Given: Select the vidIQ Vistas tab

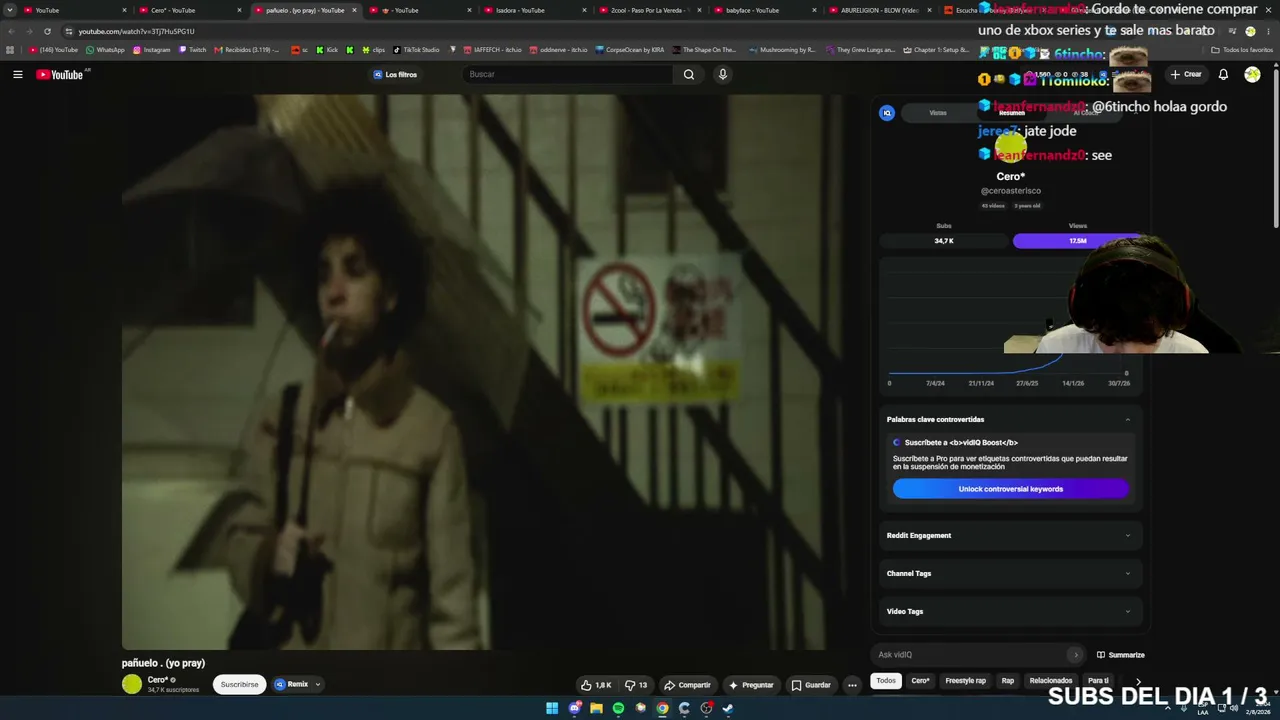Looking at the screenshot, I should tap(938, 113).
